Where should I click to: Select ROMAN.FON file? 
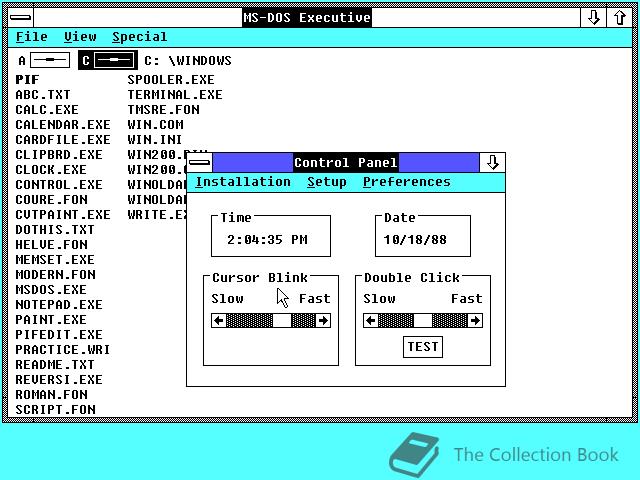pos(51,395)
